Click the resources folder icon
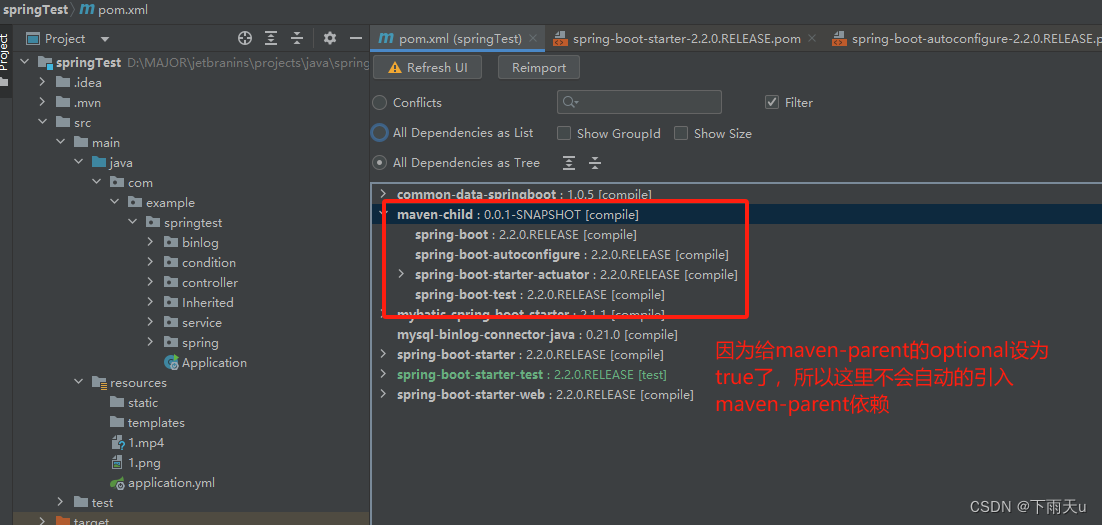The width and height of the screenshot is (1102, 525). (x=99, y=382)
